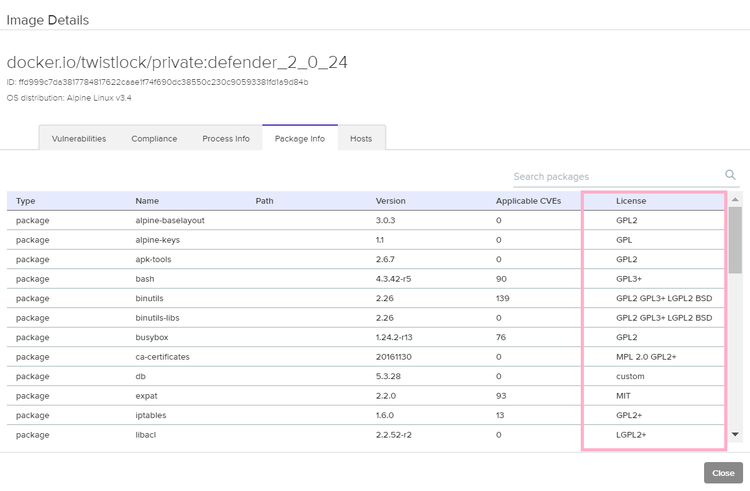The width and height of the screenshot is (750, 491).
Task: Sort by the Type column header
Action: pos(26,201)
